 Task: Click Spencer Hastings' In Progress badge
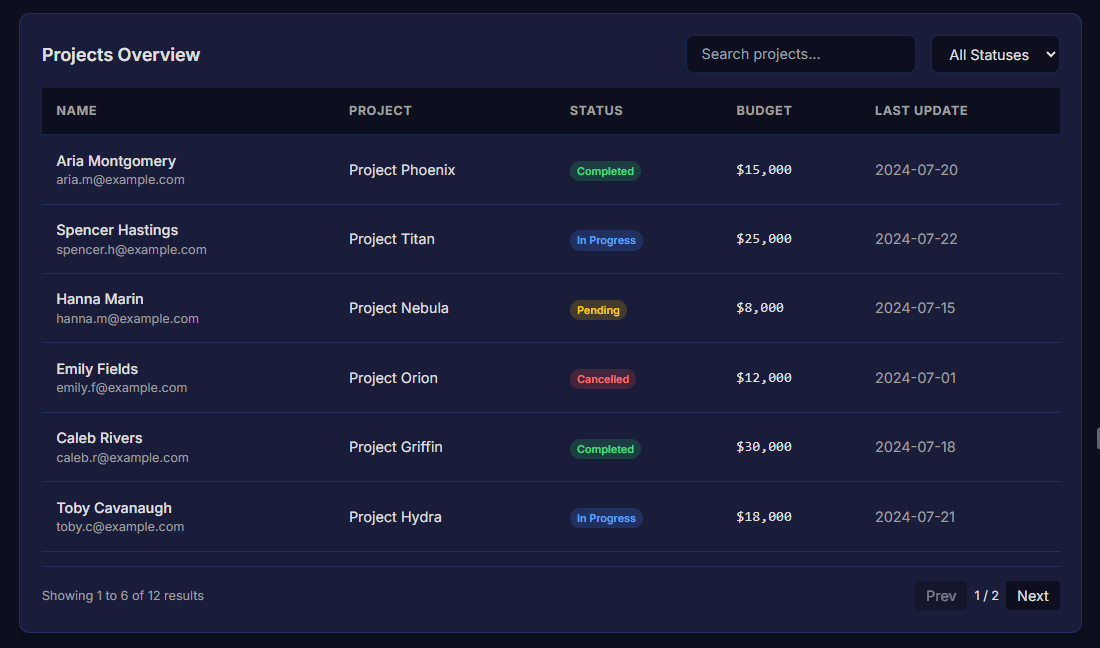click(606, 240)
